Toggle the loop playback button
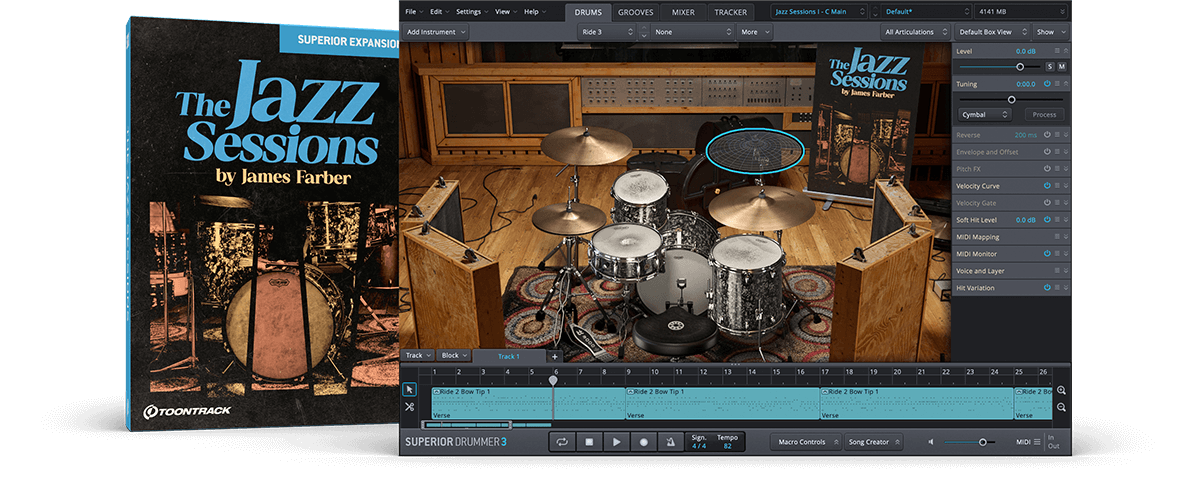The height and width of the screenshot is (488, 1200). 562,442
